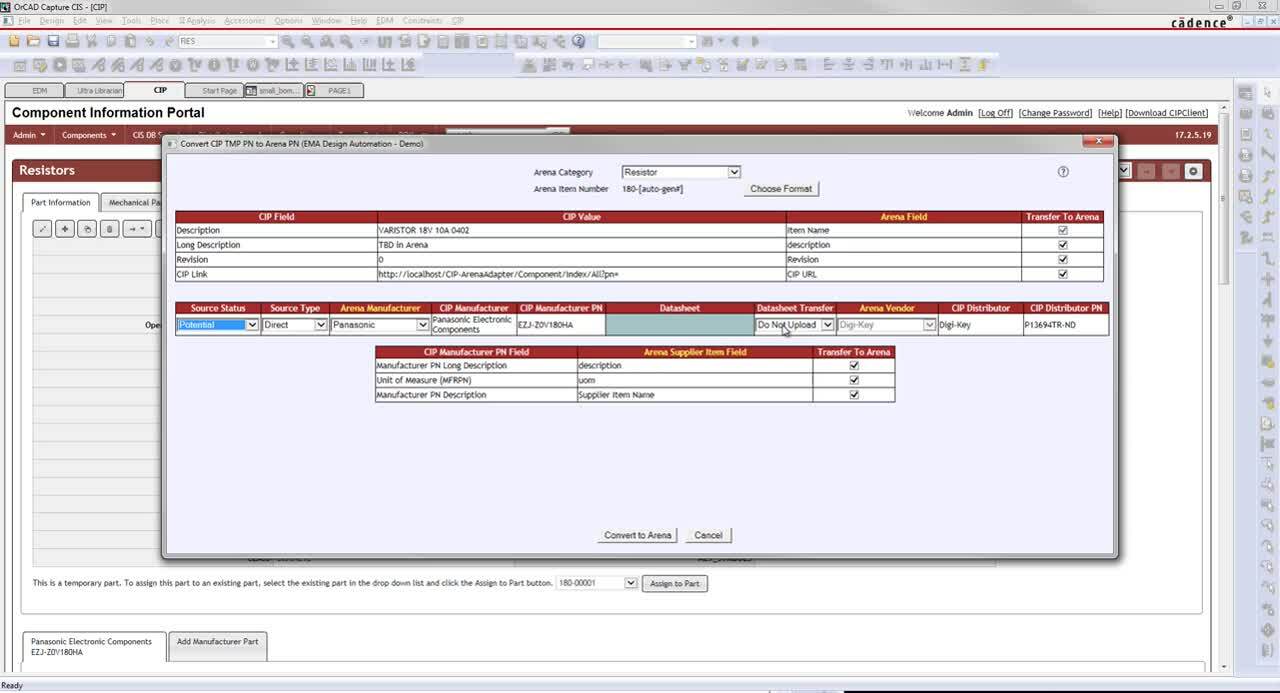
Task: Click the trash delete icon on Part Information
Action: (109, 229)
